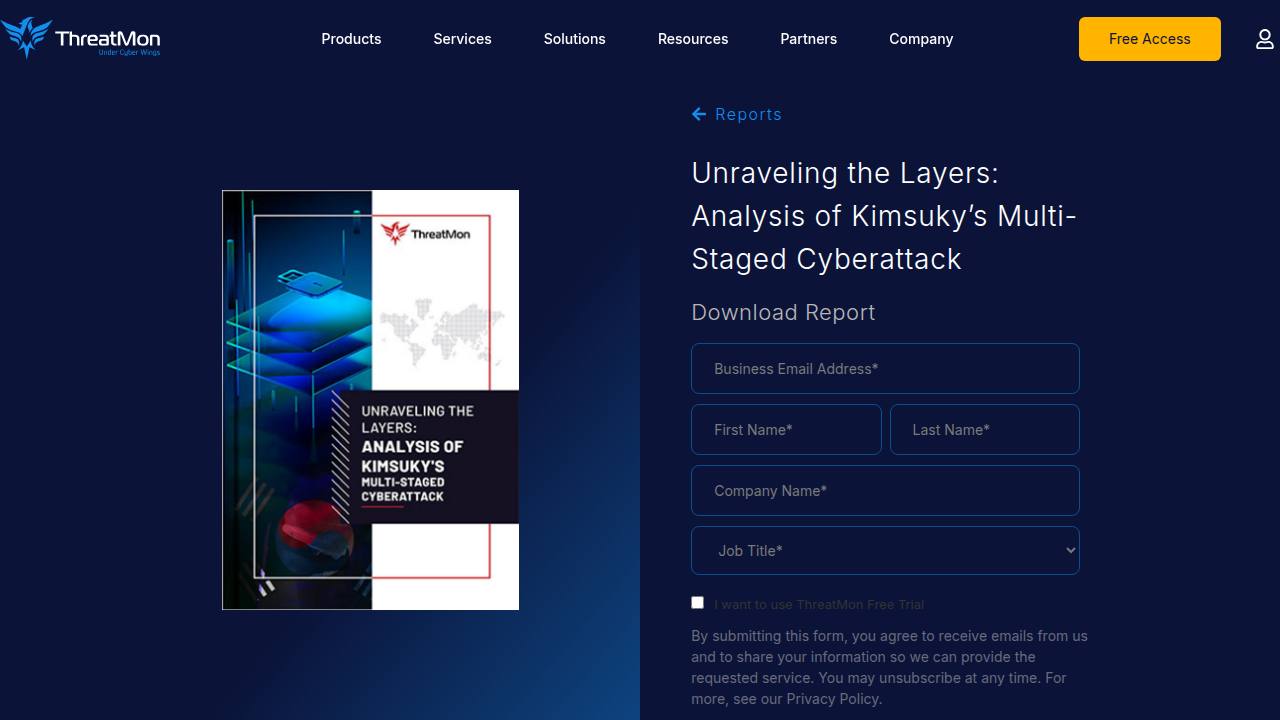This screenshot has width=1280, height=720.
Task: Click the back arrow beside Reports
Action: [699, 114]
